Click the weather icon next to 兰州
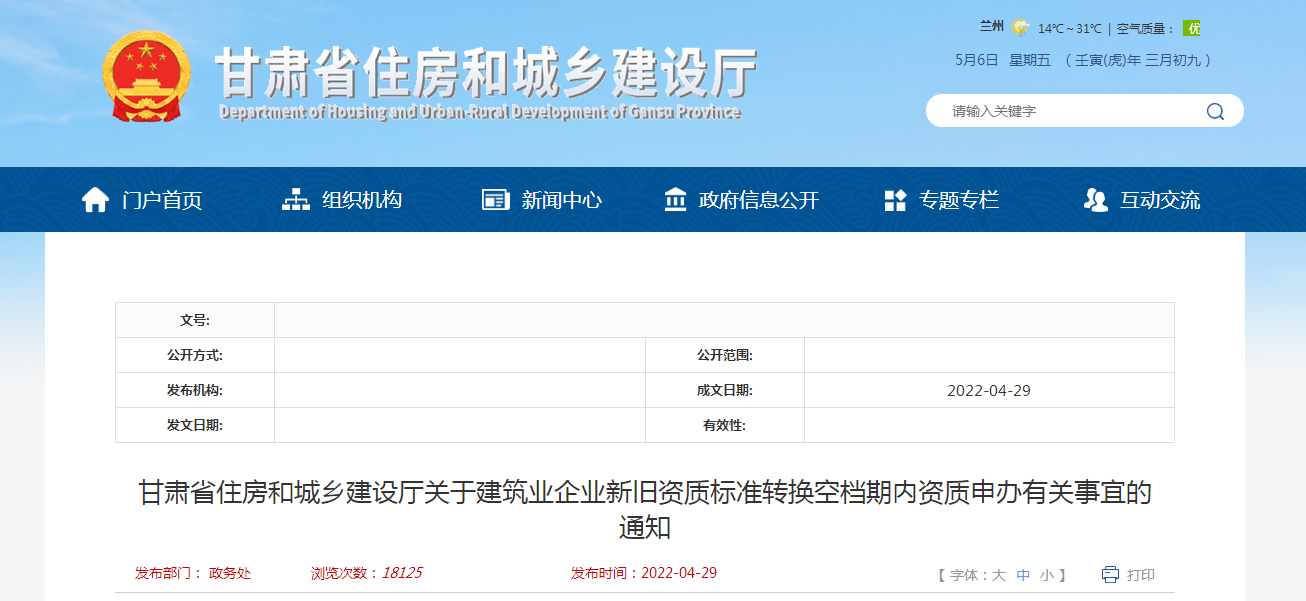The height and width of the screenshot is (601, 1306). click(x=1020, y=28)
